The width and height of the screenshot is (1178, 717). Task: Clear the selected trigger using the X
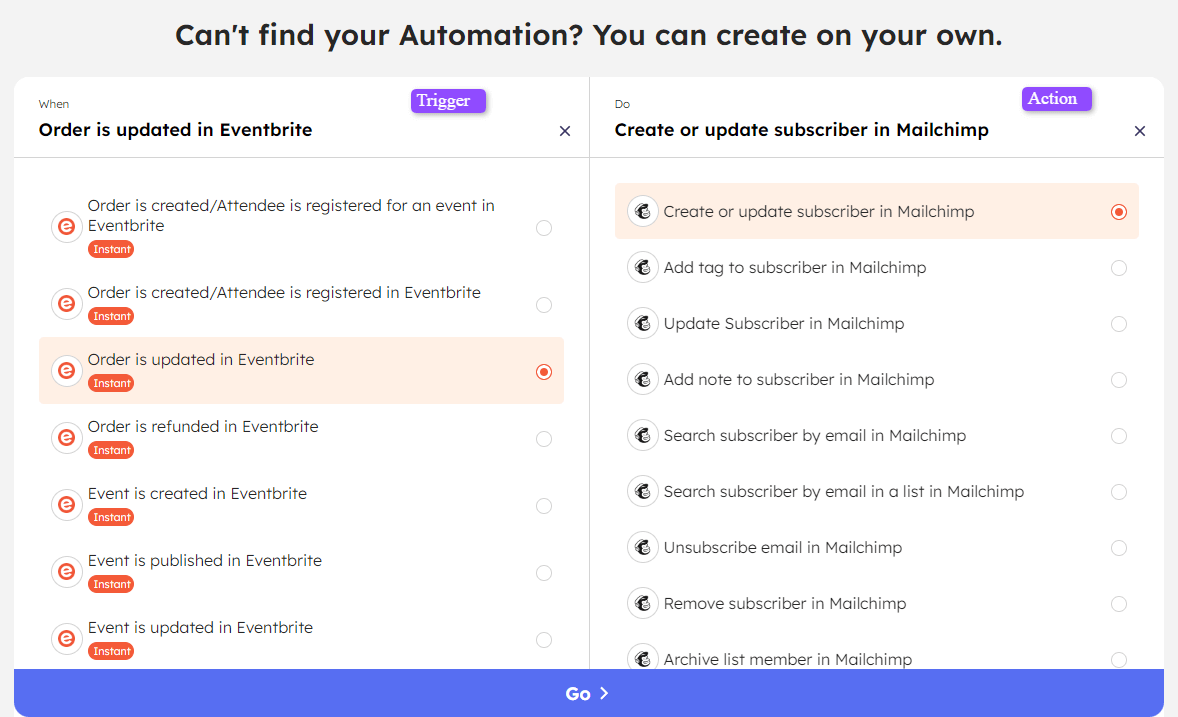pos(565,130)
